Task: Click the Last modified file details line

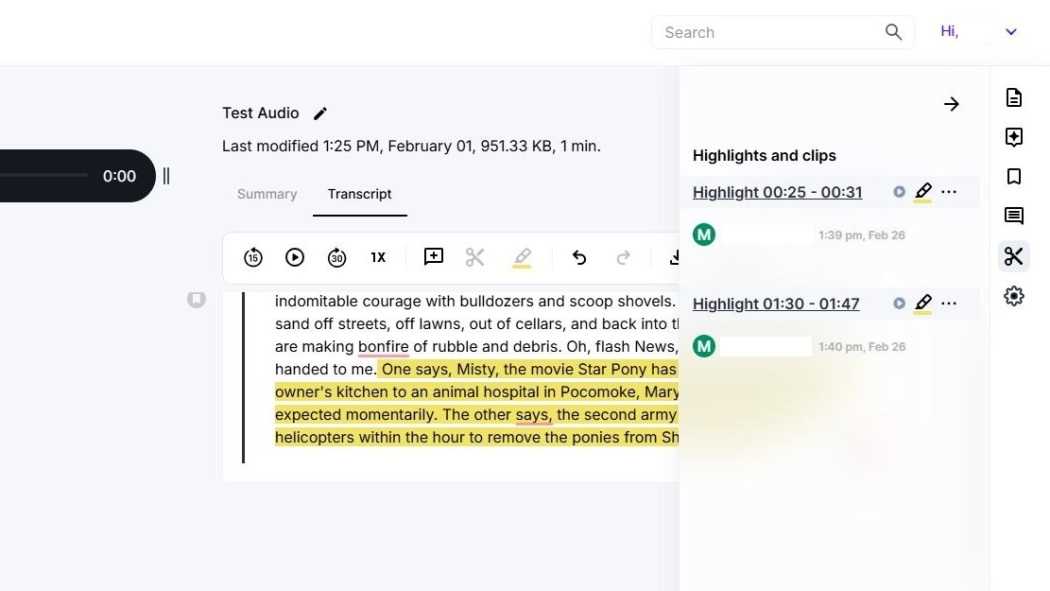Action: (x=411, y=147)
